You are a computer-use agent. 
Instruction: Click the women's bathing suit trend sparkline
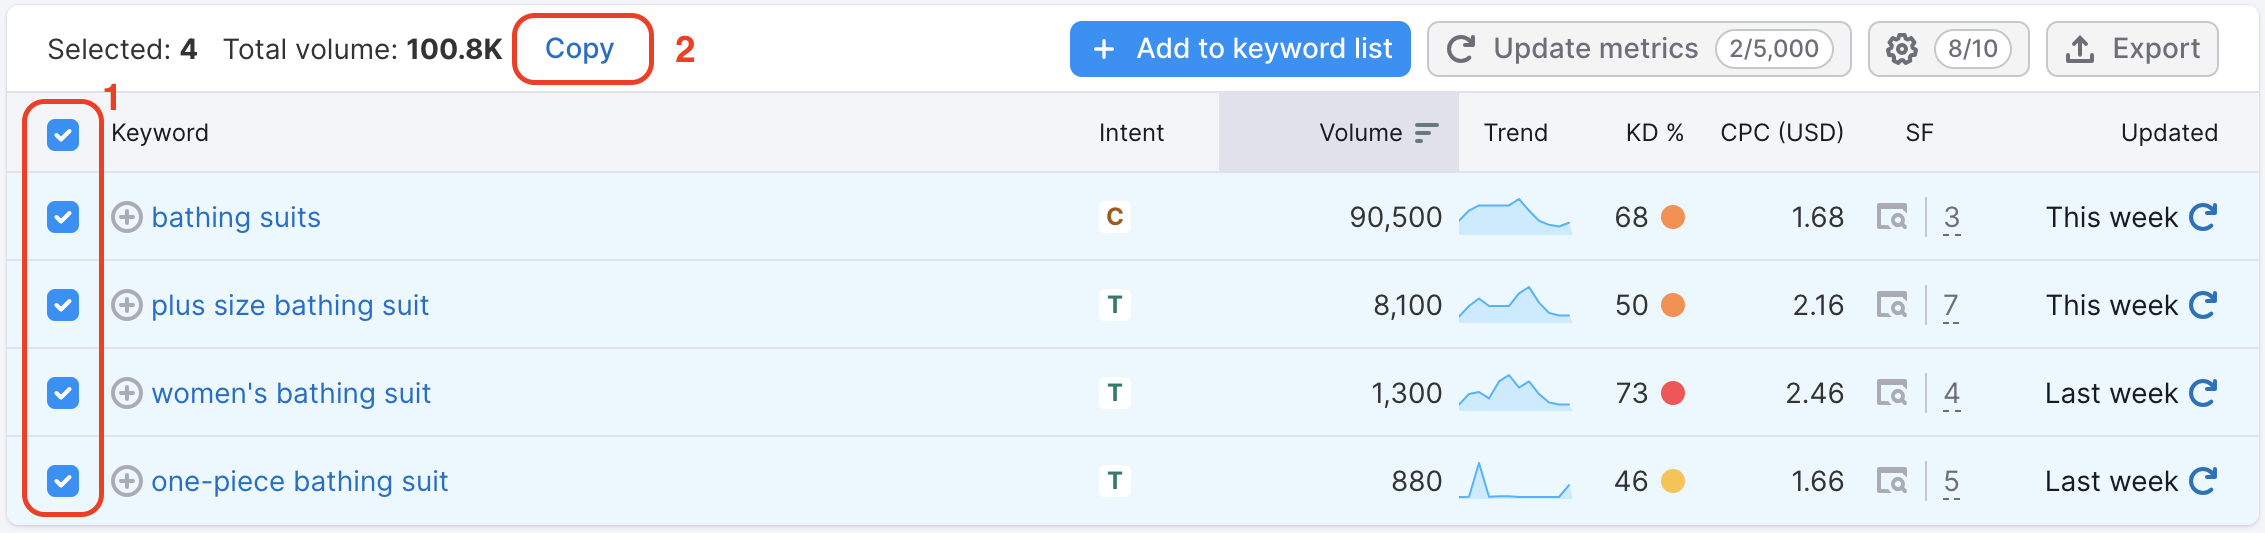point(1515,392)
